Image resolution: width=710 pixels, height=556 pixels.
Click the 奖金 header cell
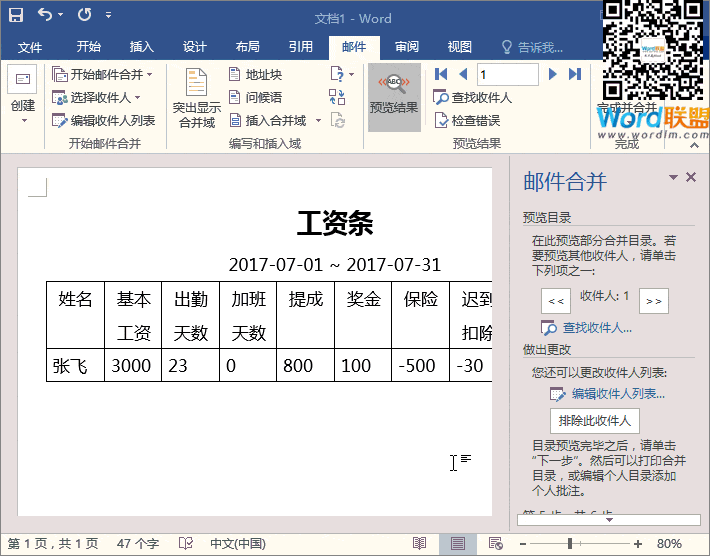point(363,315)
